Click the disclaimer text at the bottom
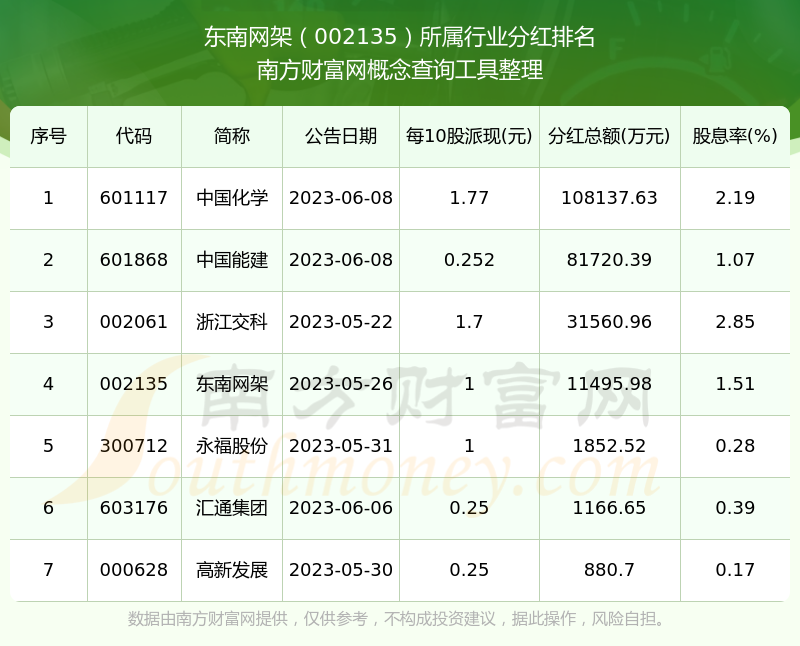The image size is (800, 646). click(397, 619)
